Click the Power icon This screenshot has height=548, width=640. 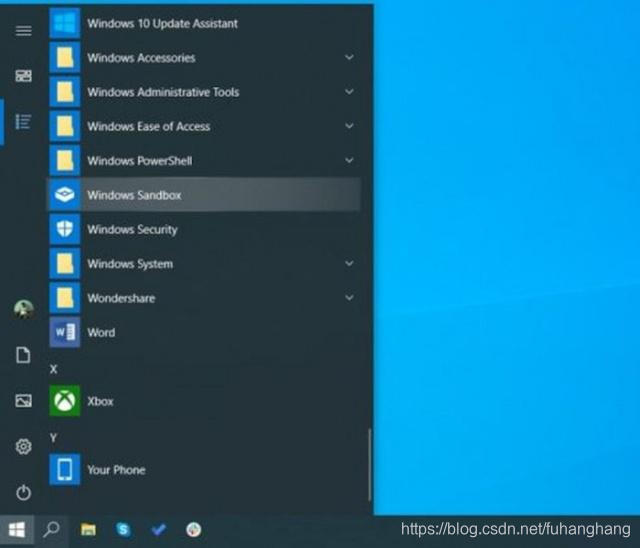23,493
